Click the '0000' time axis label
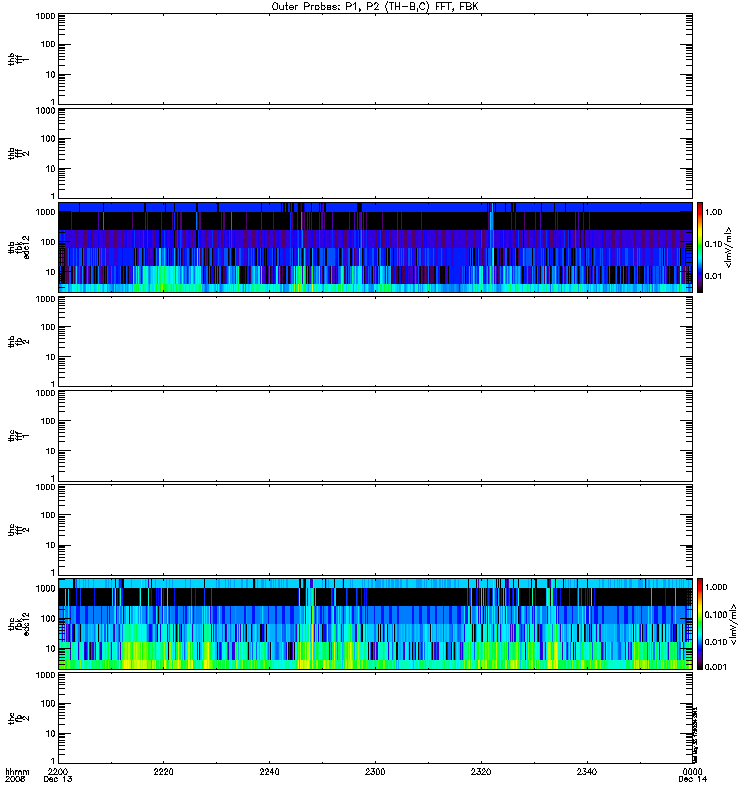The image size is (750, 800). (x=692, y=771)
